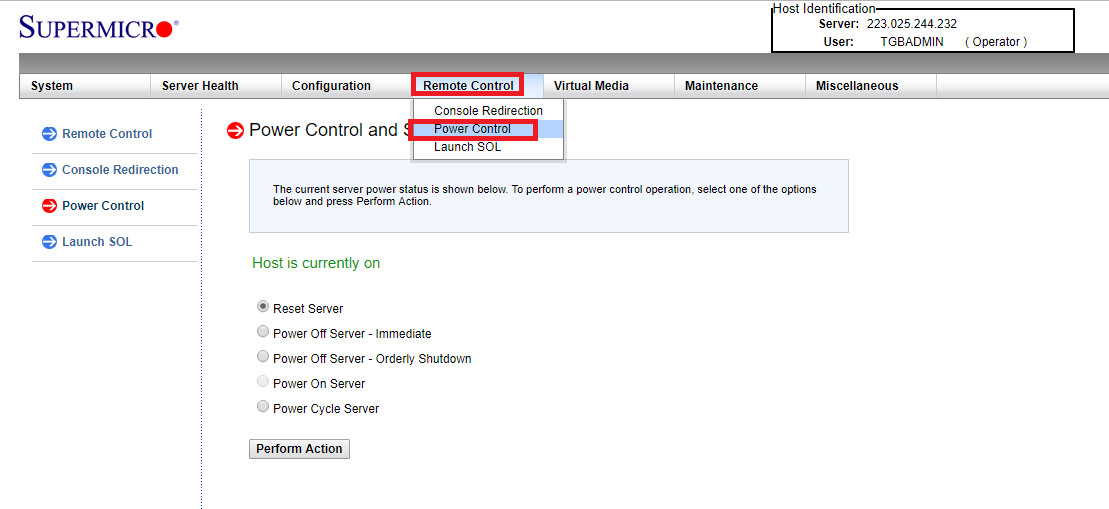Viewport: 1109px width, 509px height.
Task: Select the Power On Server radio button
Action: (x=263, y=382)
